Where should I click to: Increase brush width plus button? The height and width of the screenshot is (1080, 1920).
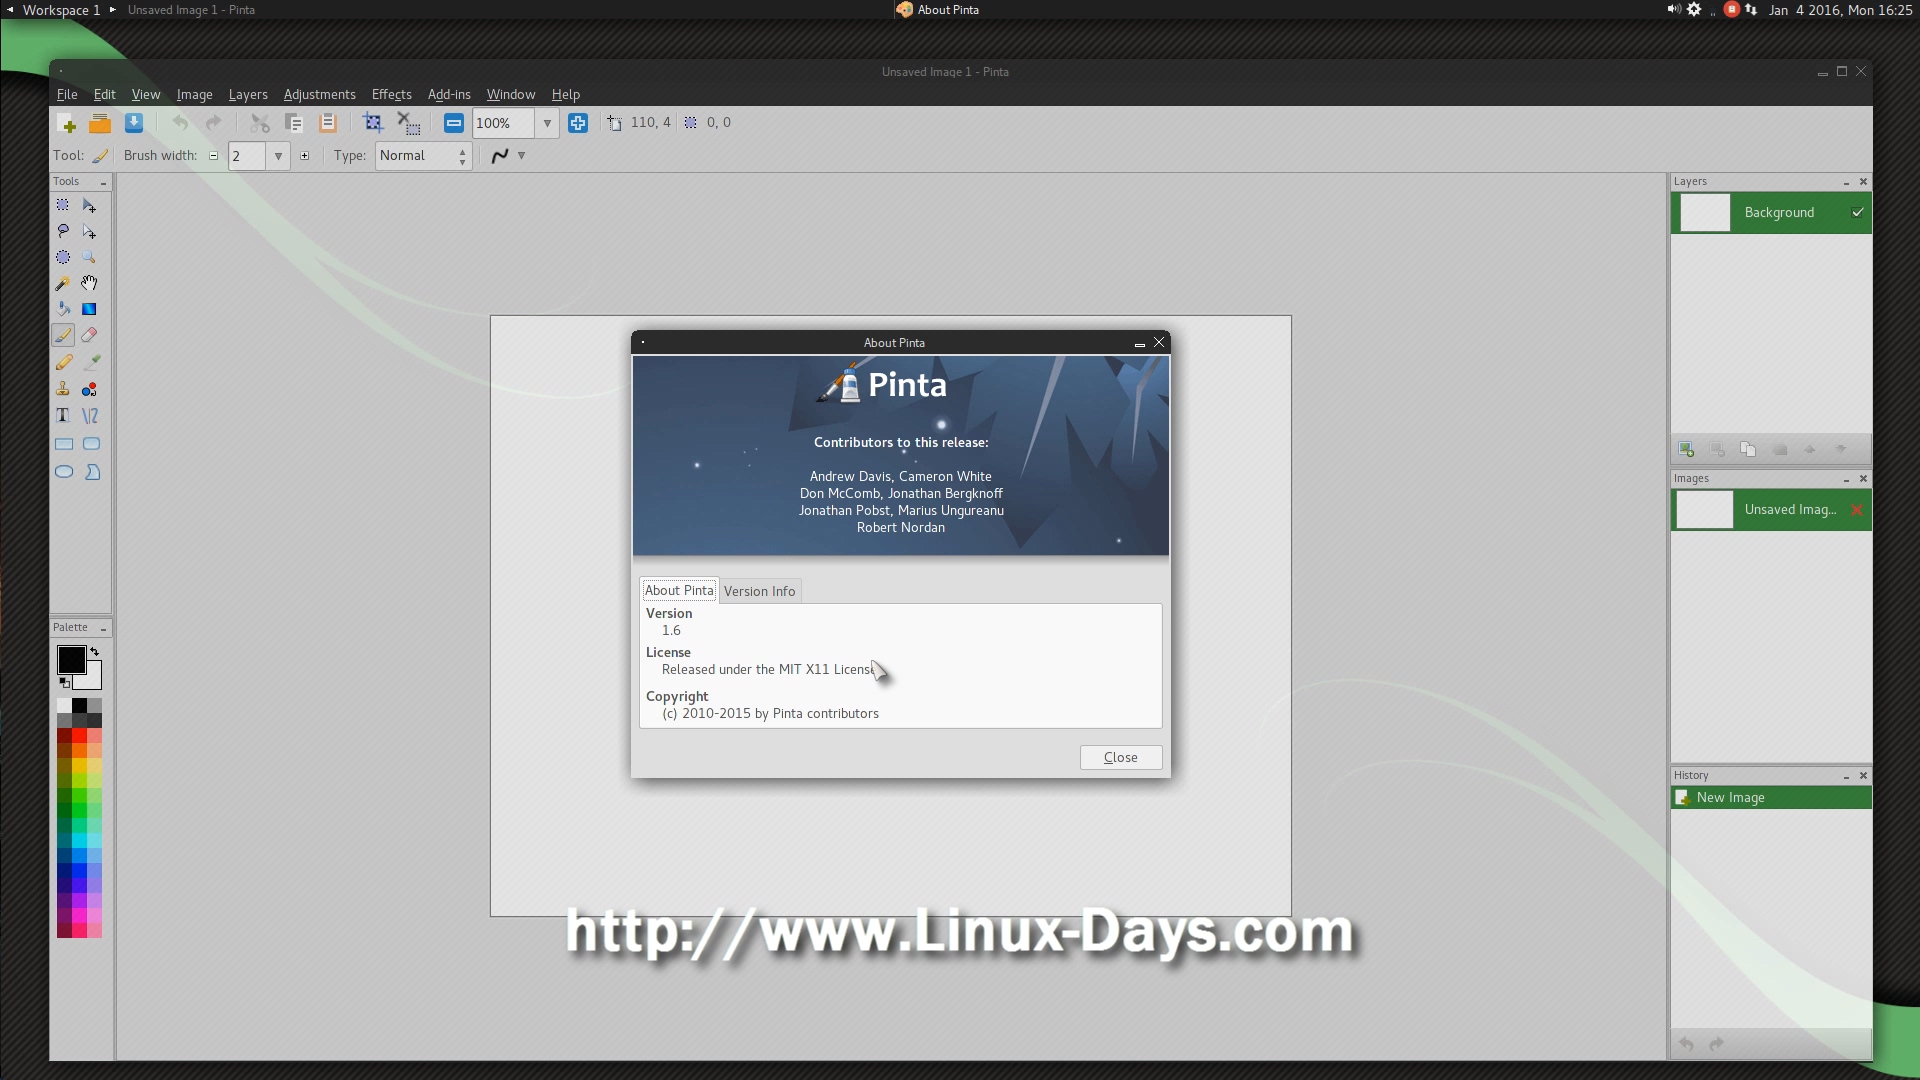click(305, 156)
